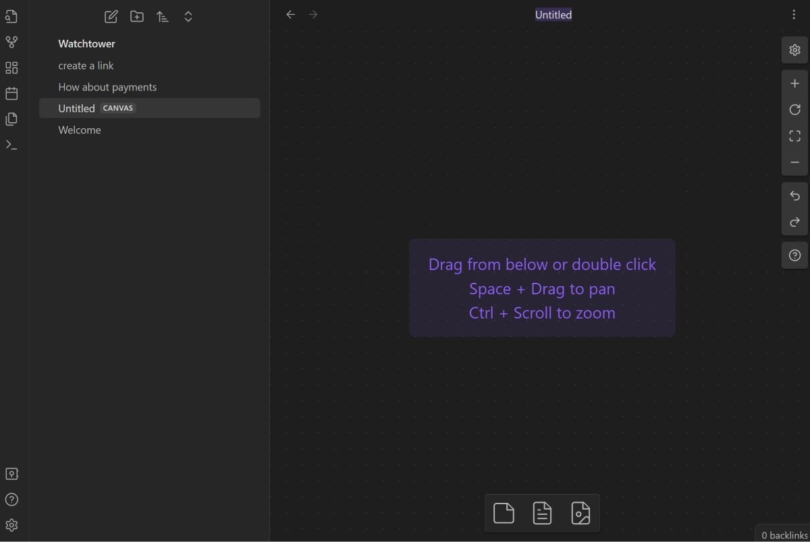Image resolution: width=810 pixels, height=542 pixels.
Task: Open the "How about payments" note
Action: point(107,87)
